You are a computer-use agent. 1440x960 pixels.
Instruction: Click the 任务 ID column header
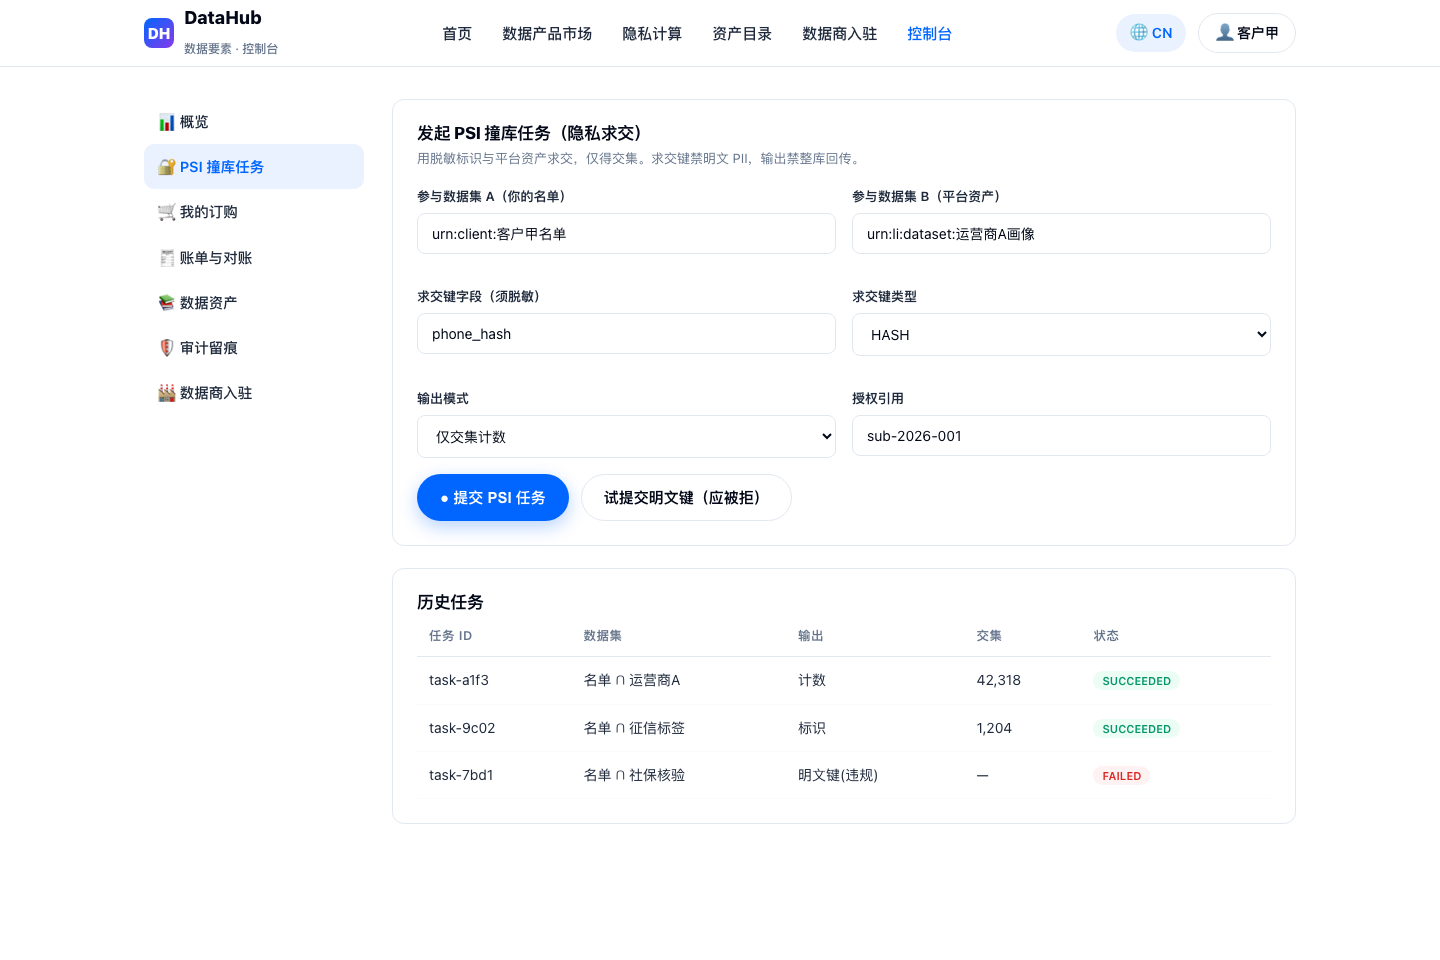(450, 636)
